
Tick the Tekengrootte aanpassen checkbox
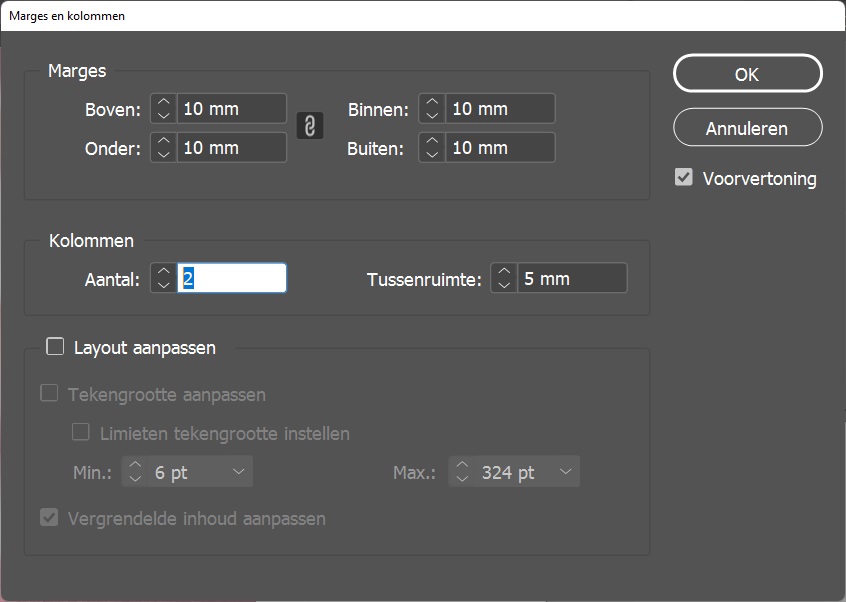(49, 393)
